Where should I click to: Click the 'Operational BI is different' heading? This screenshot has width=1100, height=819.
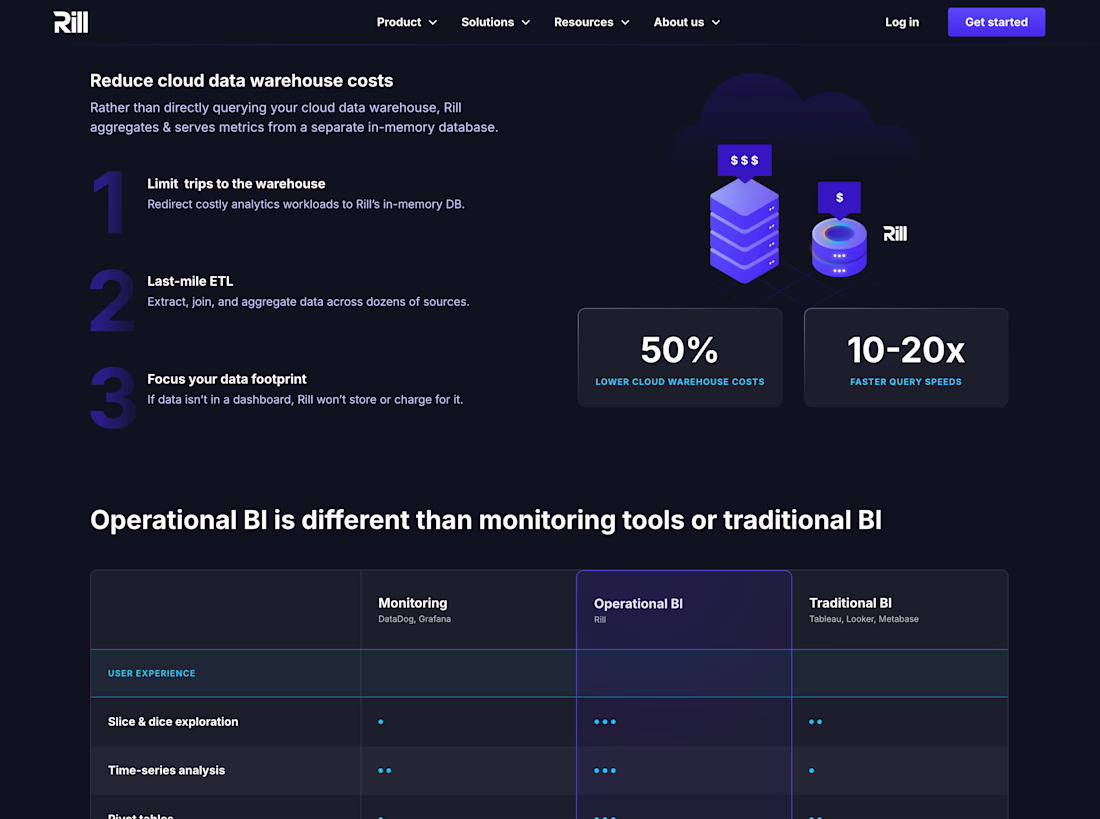(485, 520)
